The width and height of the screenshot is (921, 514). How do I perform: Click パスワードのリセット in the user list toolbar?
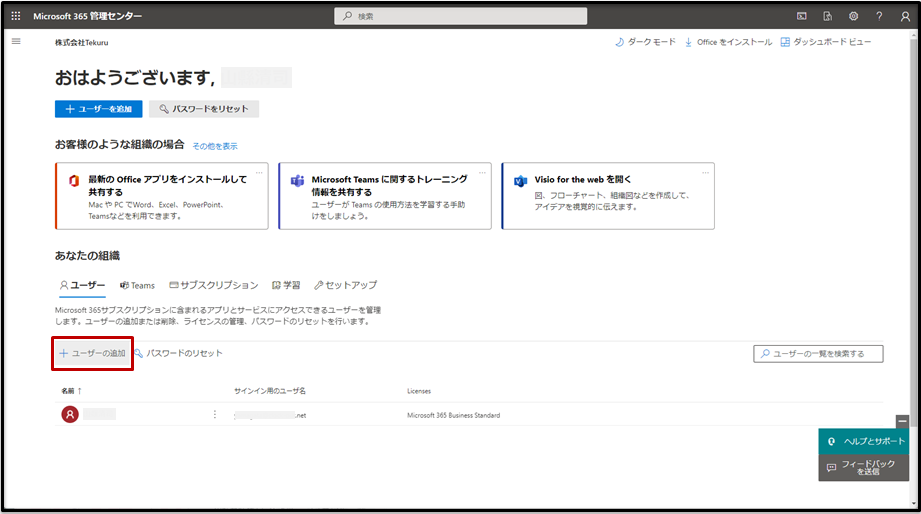179,354
